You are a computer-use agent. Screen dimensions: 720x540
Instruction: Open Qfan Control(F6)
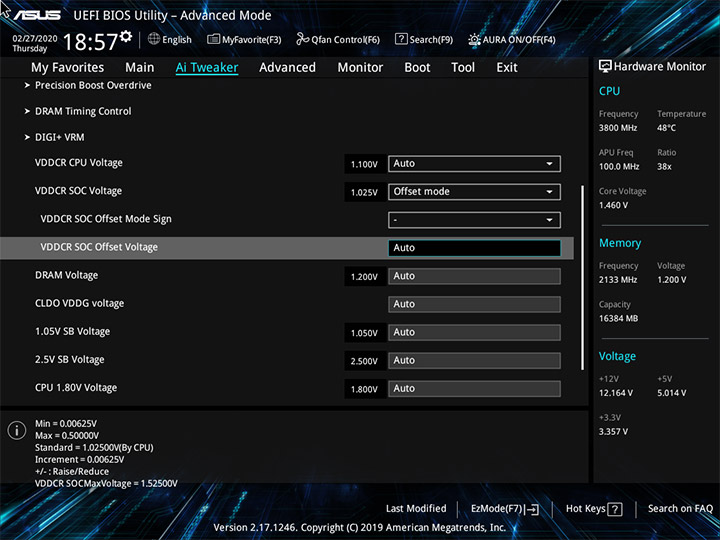pyautogui.click(x=338, y=39)
